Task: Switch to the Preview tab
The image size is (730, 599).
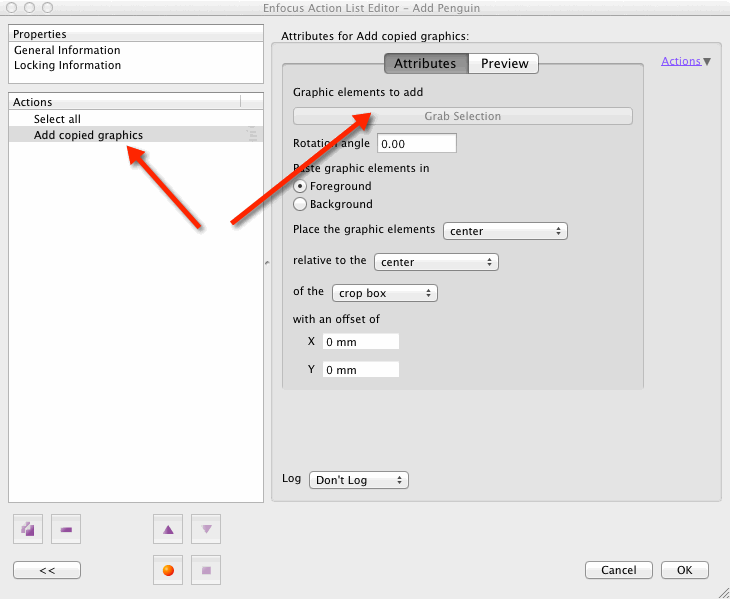Action: coord(504,63)
